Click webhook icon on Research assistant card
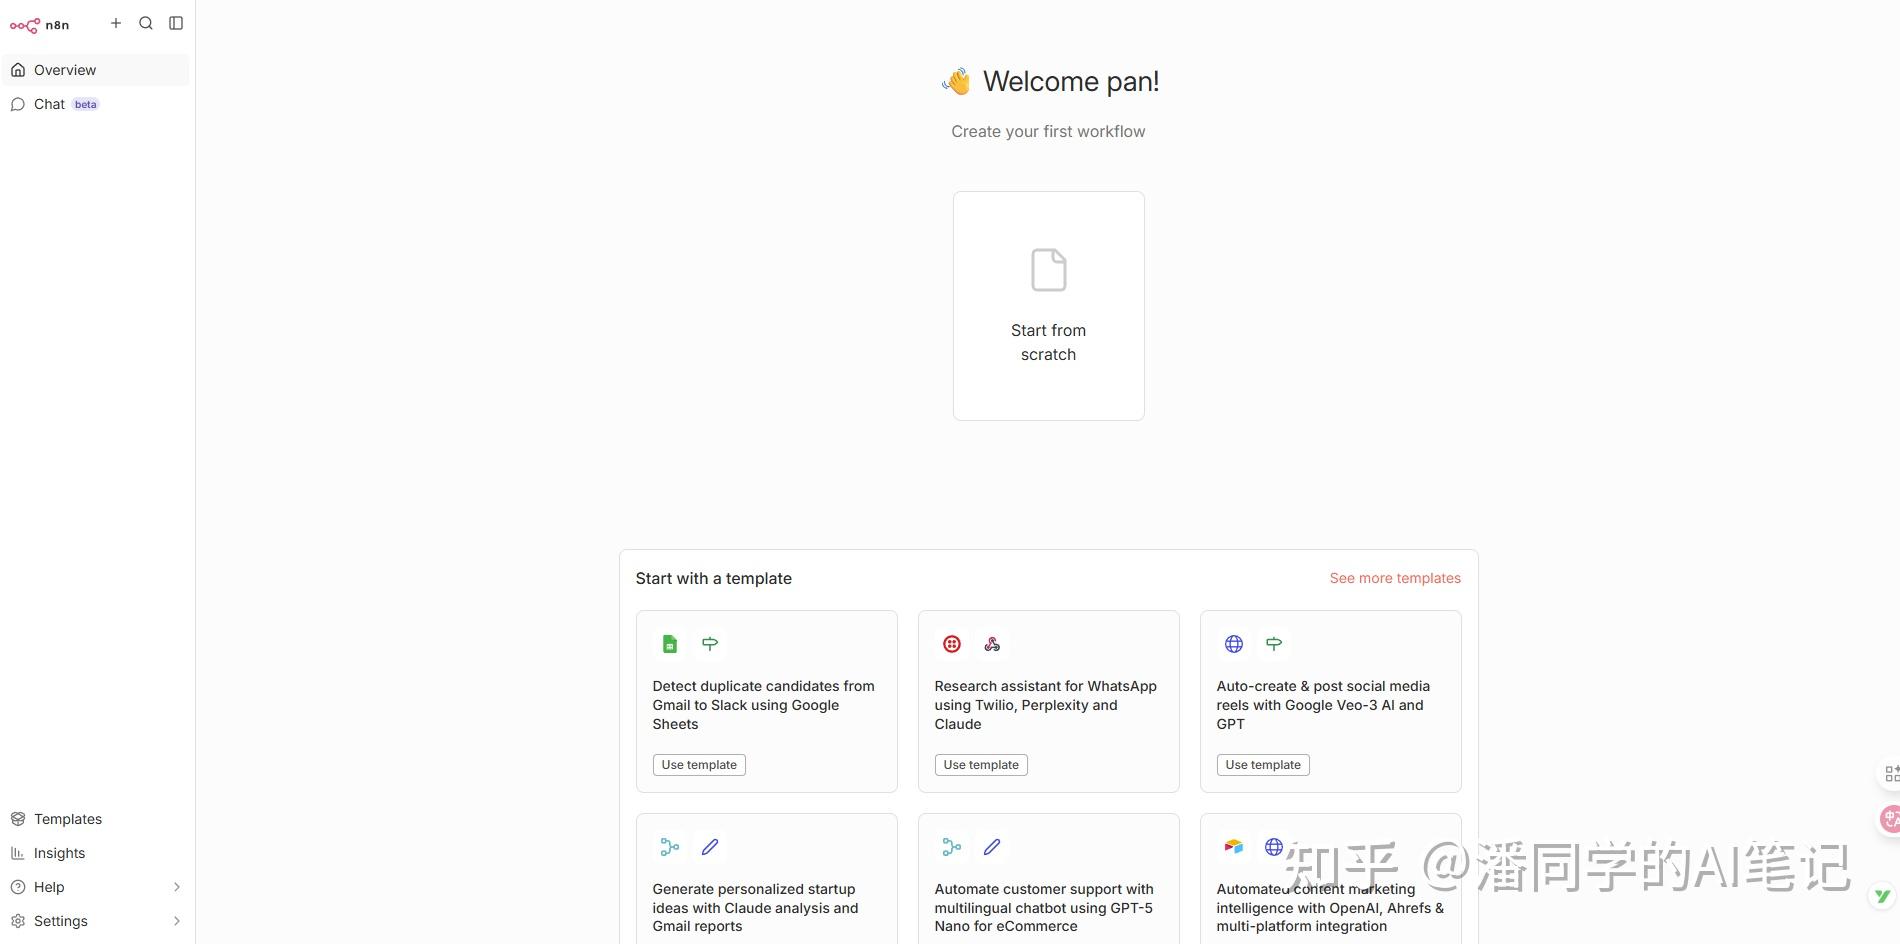1900x944 pixels. click(x=992, y=644)
